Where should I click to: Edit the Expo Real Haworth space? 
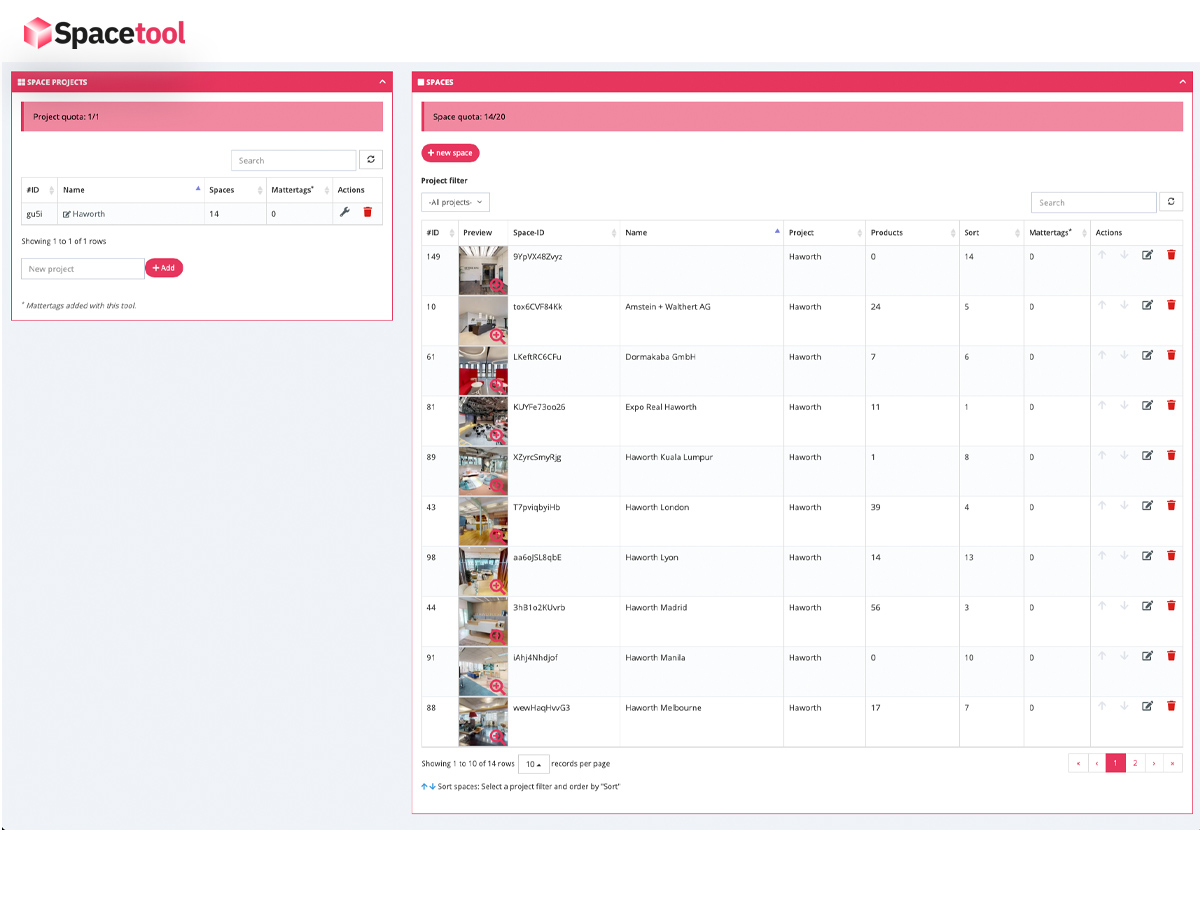(x=1147, y=405)
